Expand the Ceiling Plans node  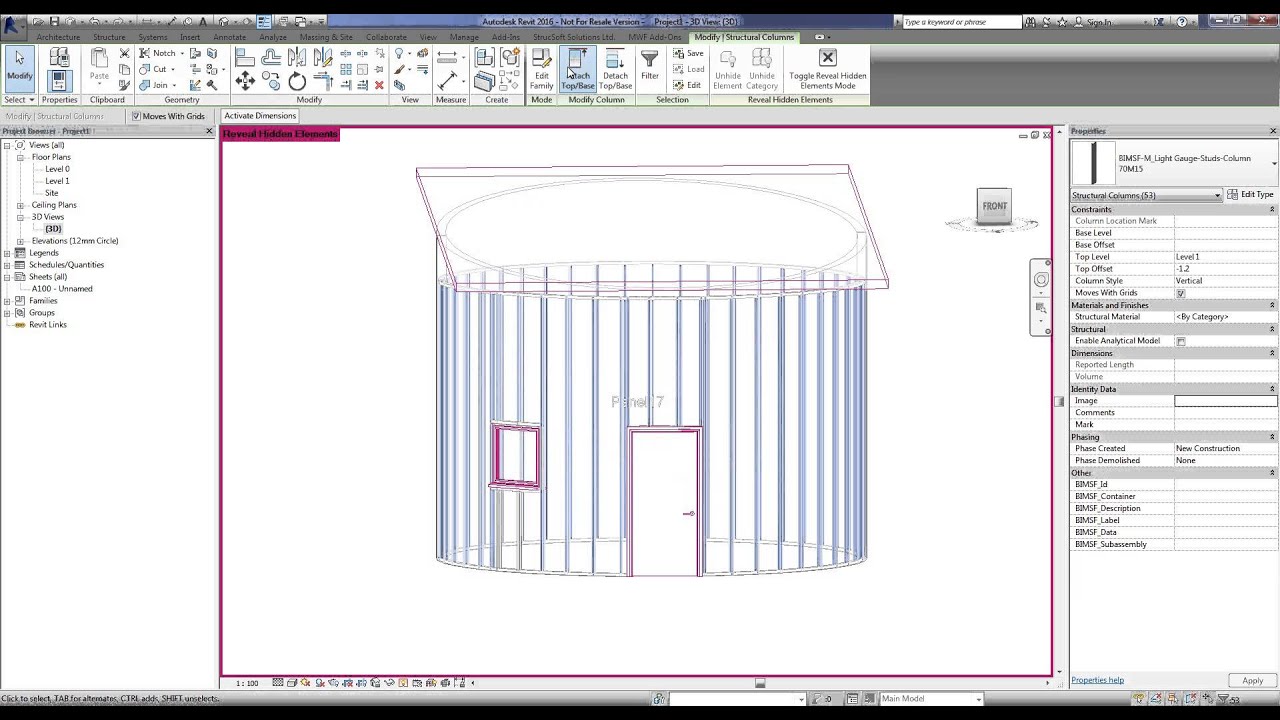tap(20, 205)
